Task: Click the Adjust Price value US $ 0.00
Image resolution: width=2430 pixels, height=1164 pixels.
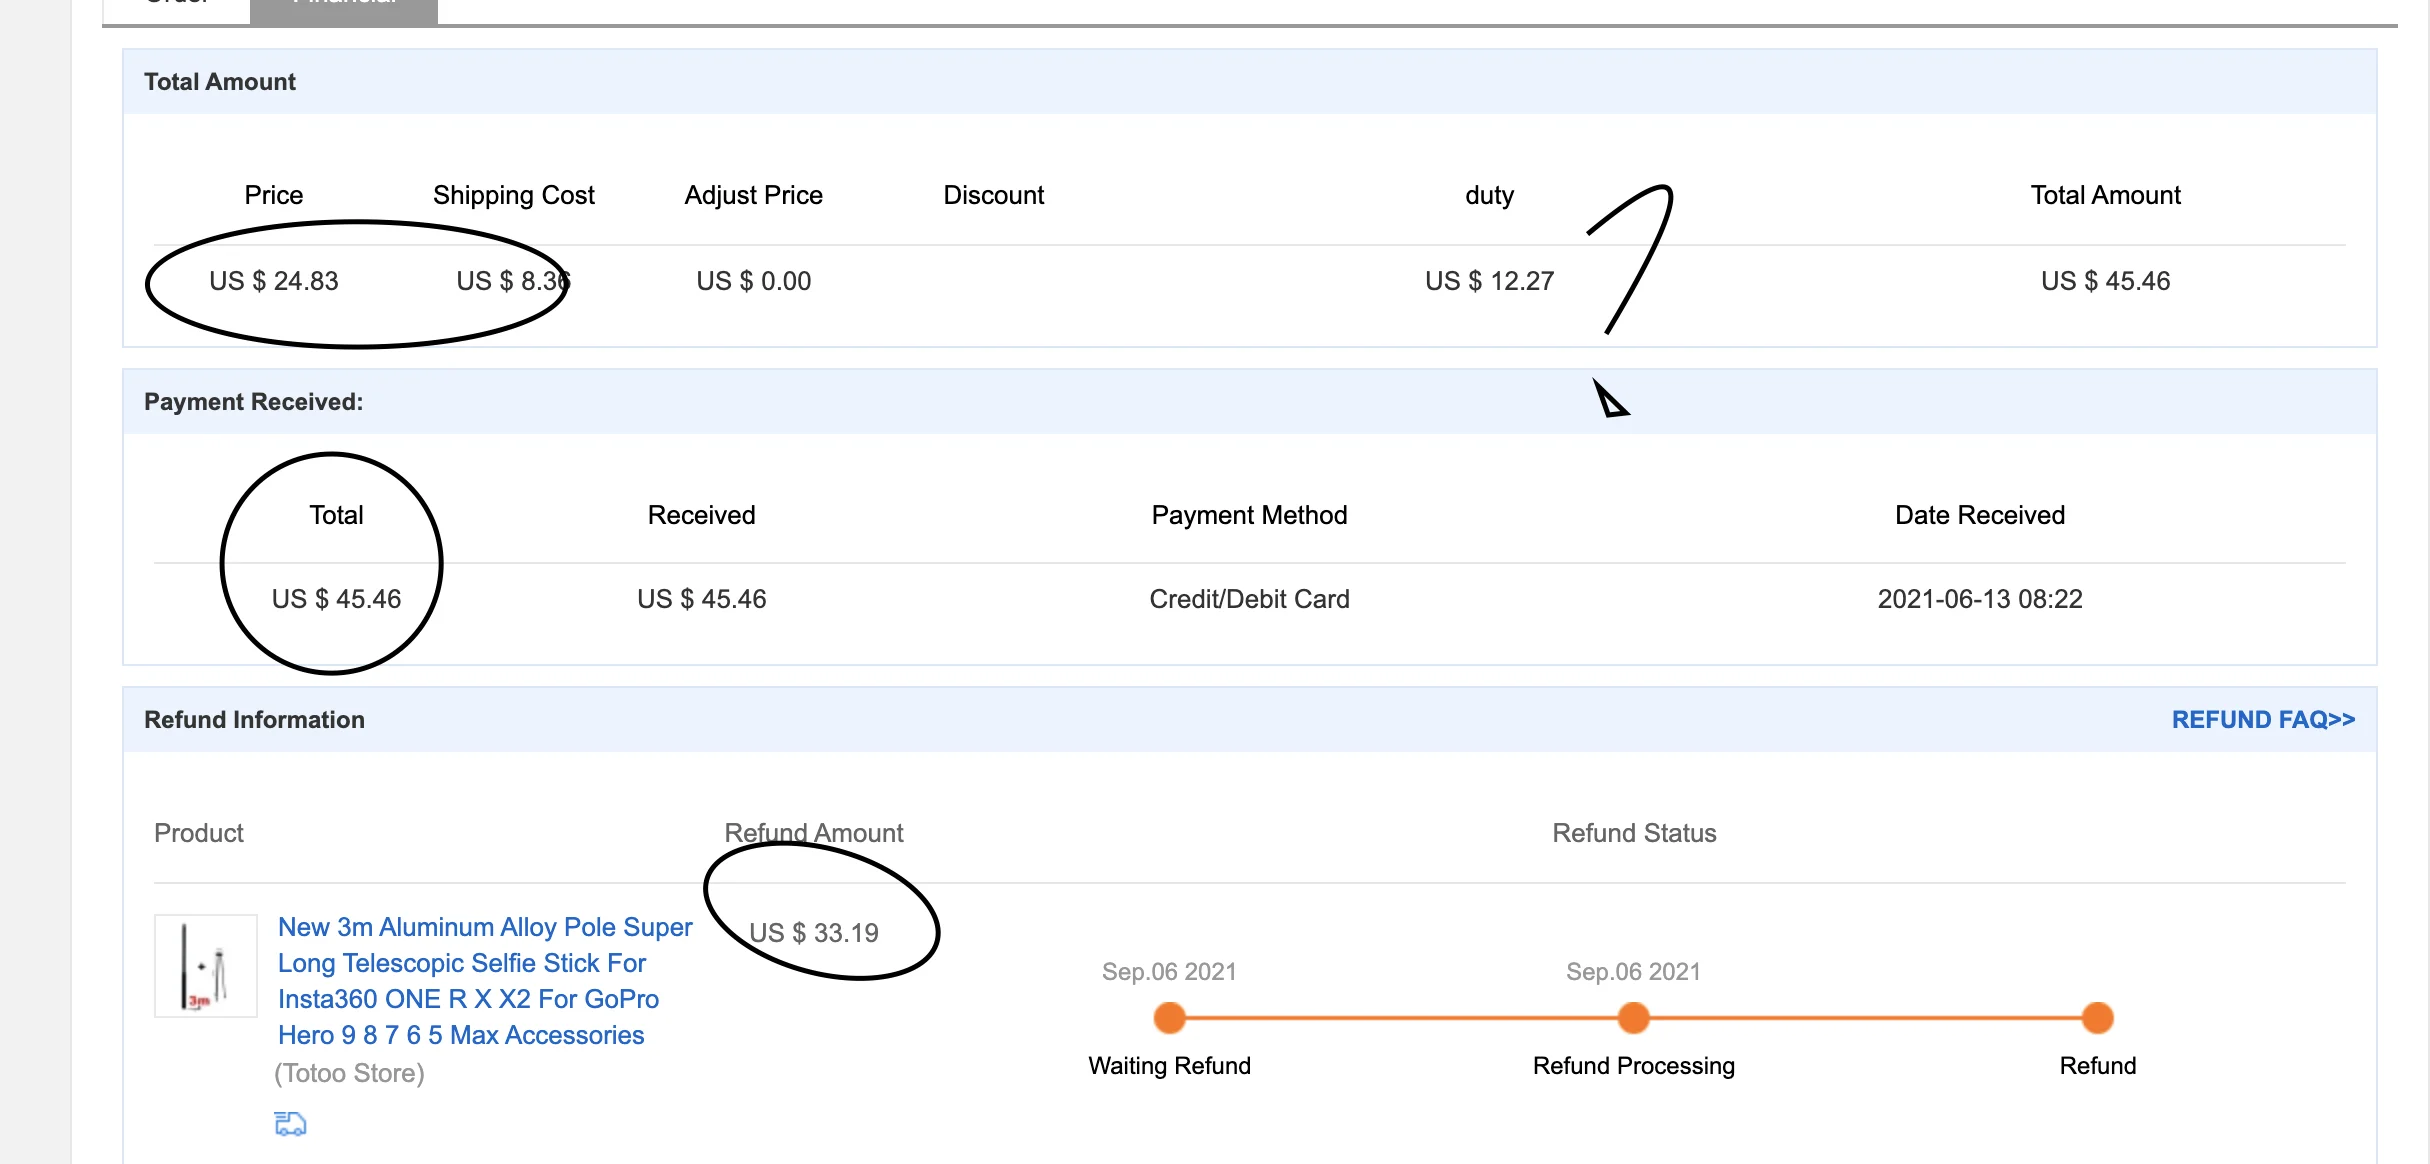Action: point(753,281)
